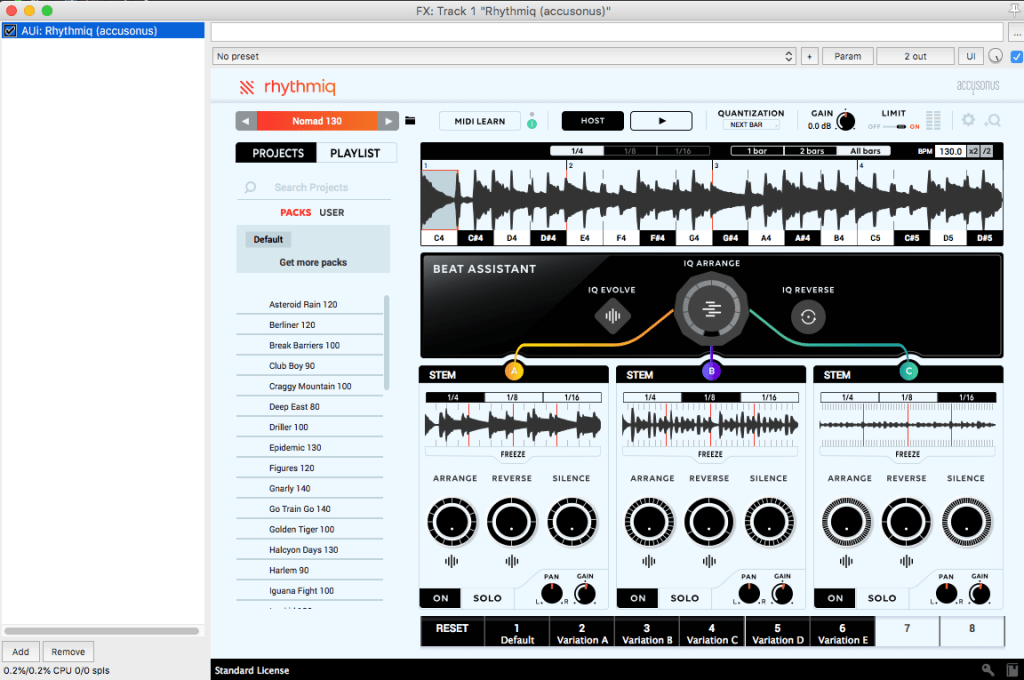Viewport: 1024px width, 680px height.
Task: Click the IQ Reverse icon
Action: pyautogui.click(x=808, y=317)
